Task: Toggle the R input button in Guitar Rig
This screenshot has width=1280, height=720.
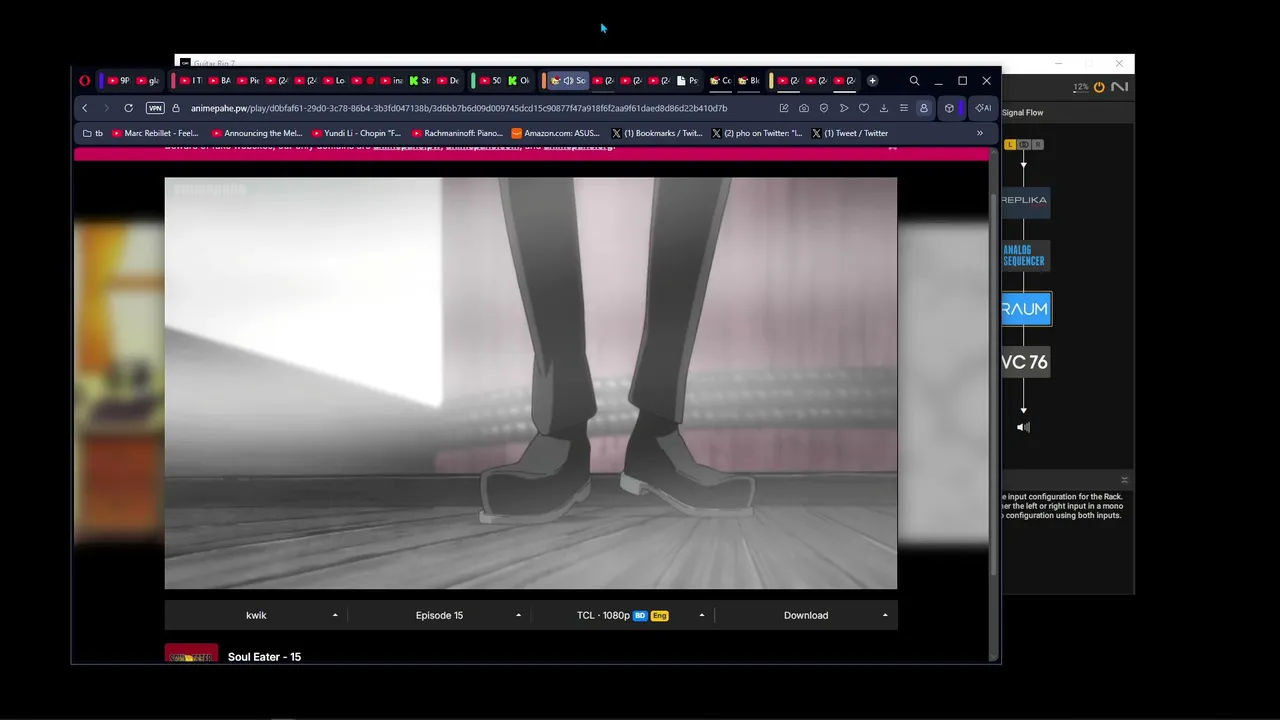Action: point(1037,145)
